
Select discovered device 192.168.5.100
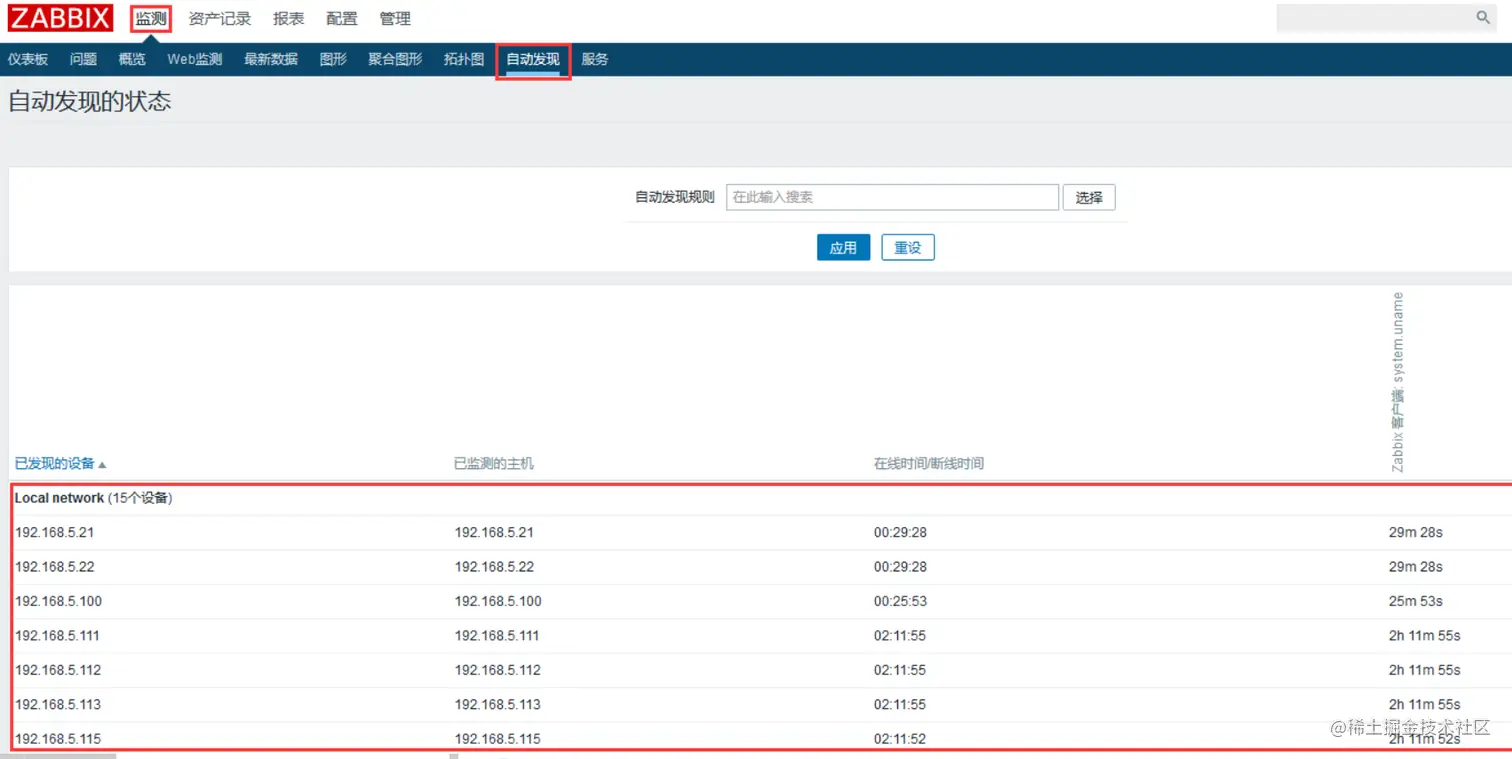tap(58, 601)
